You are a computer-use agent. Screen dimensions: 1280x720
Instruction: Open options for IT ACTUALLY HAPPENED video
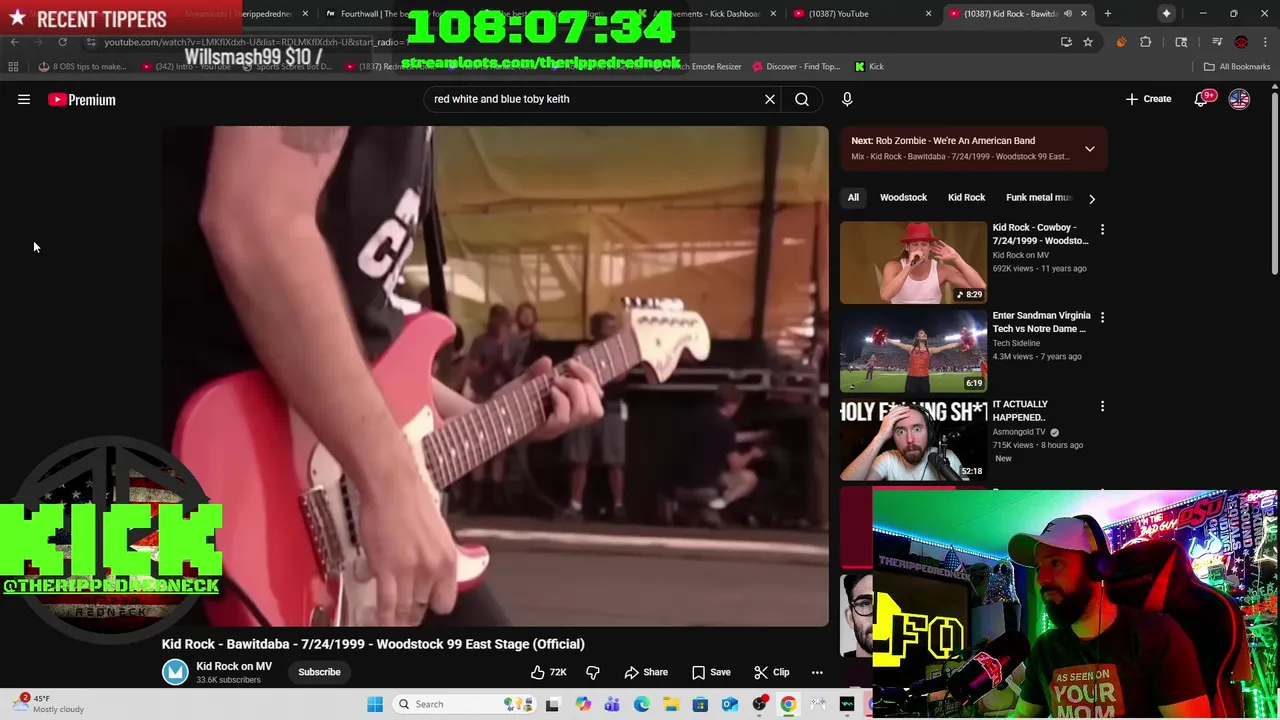tap(1102, 407)
